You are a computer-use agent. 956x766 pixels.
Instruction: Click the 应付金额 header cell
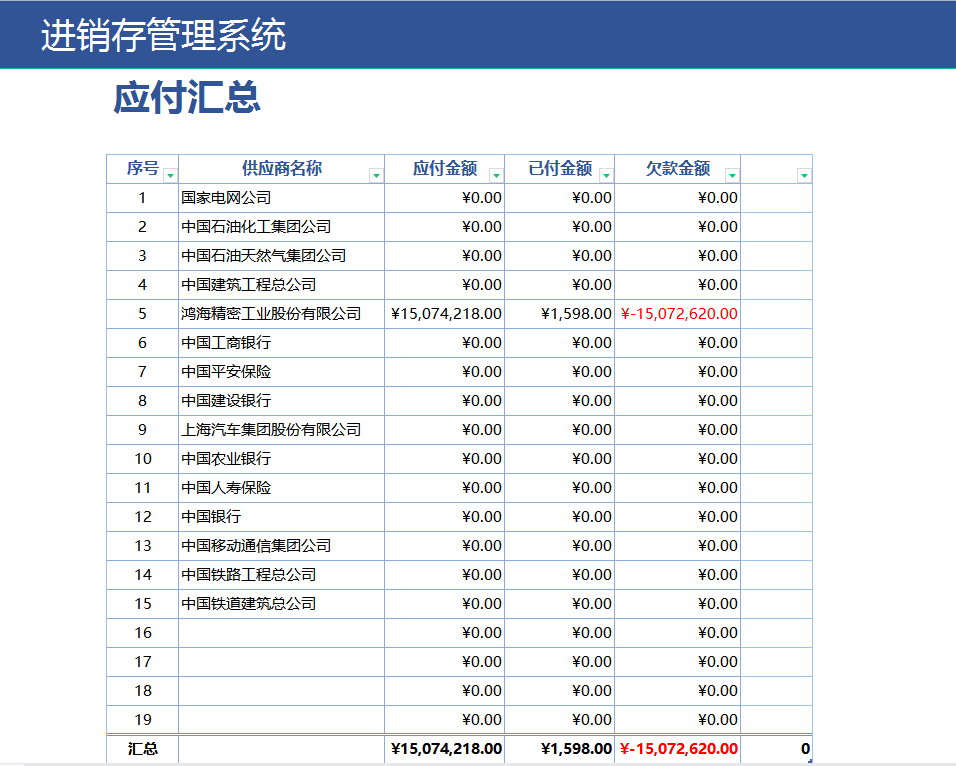444,169
